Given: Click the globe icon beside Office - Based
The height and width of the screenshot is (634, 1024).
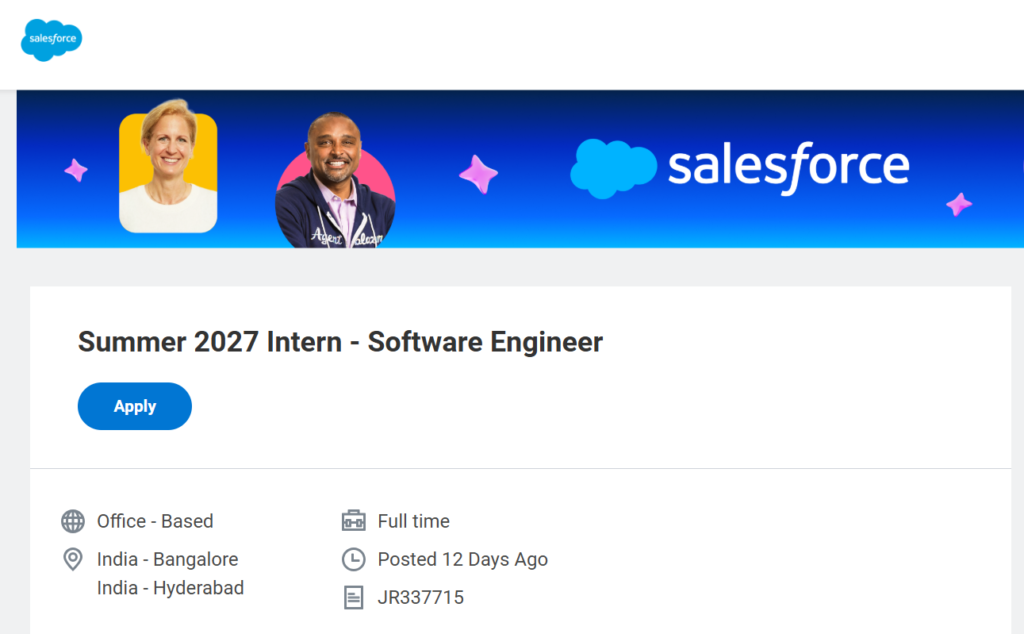Looking at the screenshot, I should tap(73, 522).
